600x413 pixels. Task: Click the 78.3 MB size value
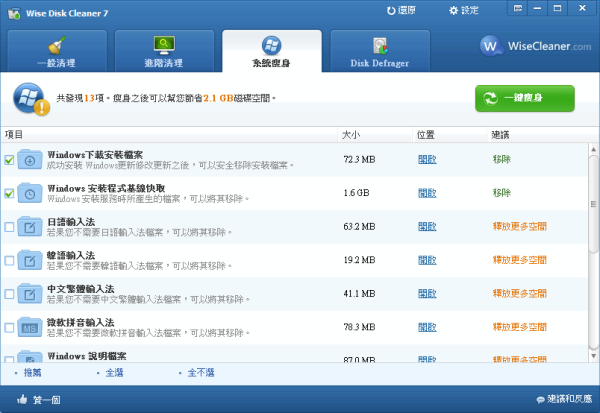(x=359, y=327)
